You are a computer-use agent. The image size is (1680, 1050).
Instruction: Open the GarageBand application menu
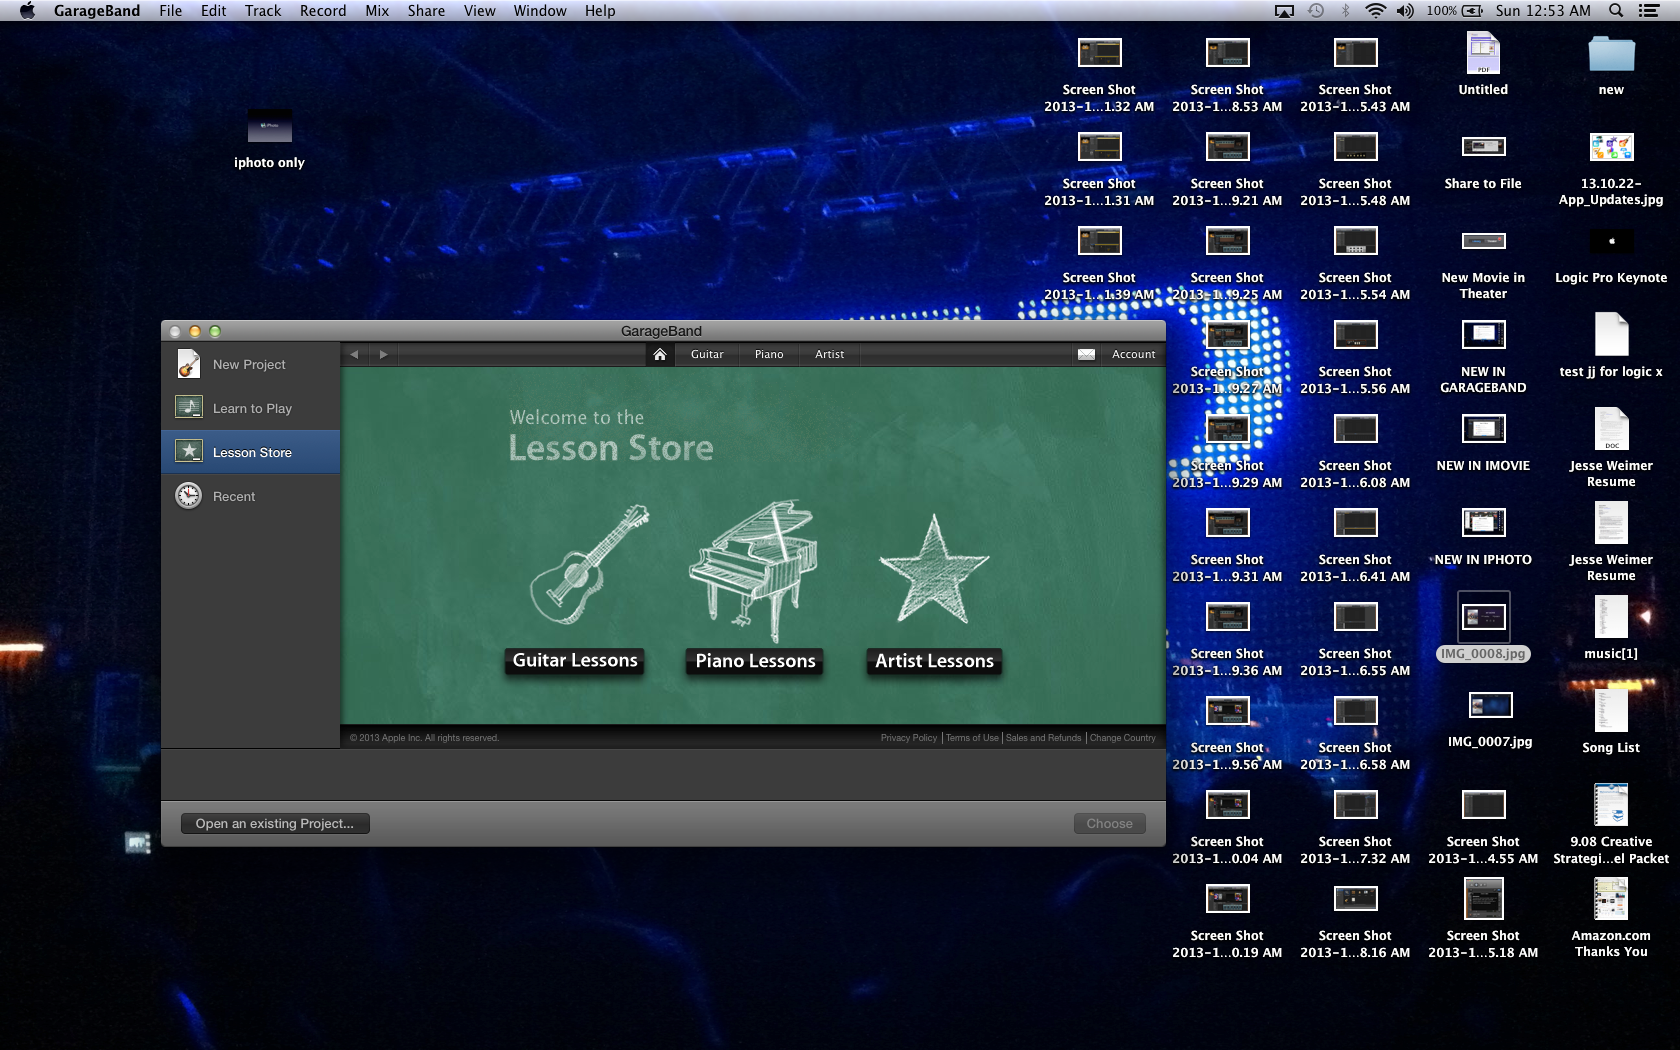97,11
